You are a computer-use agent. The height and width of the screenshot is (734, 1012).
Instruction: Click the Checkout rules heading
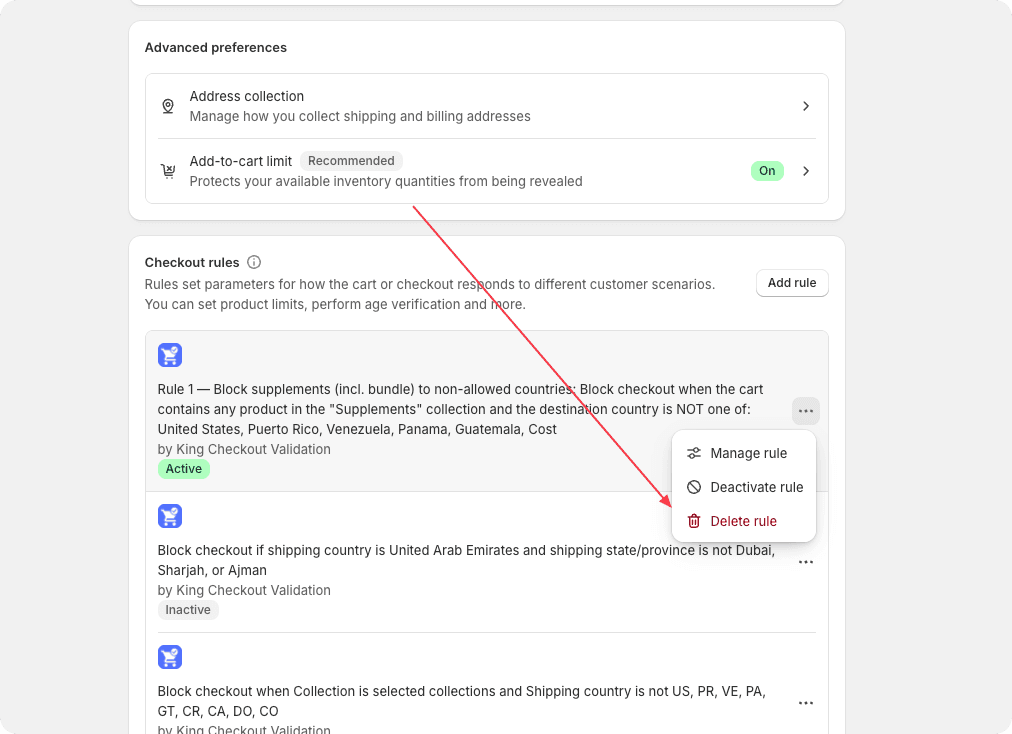tap(192, 262)
